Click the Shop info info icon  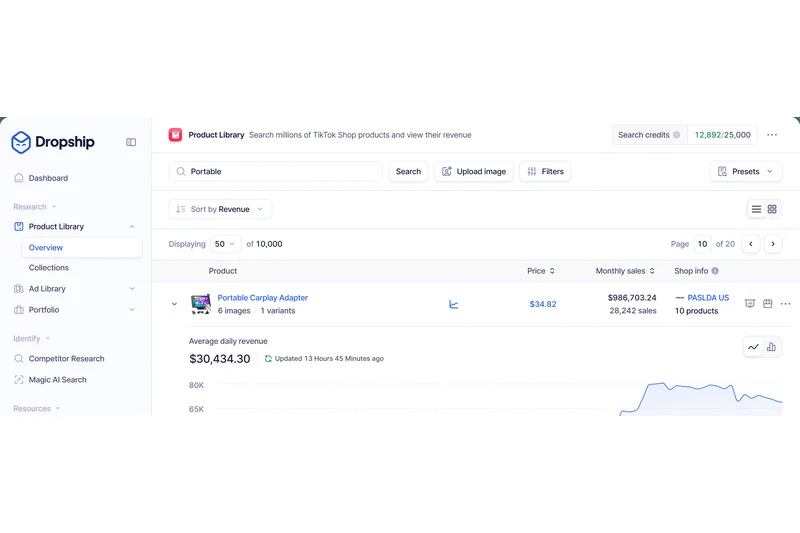pos(715,271)
